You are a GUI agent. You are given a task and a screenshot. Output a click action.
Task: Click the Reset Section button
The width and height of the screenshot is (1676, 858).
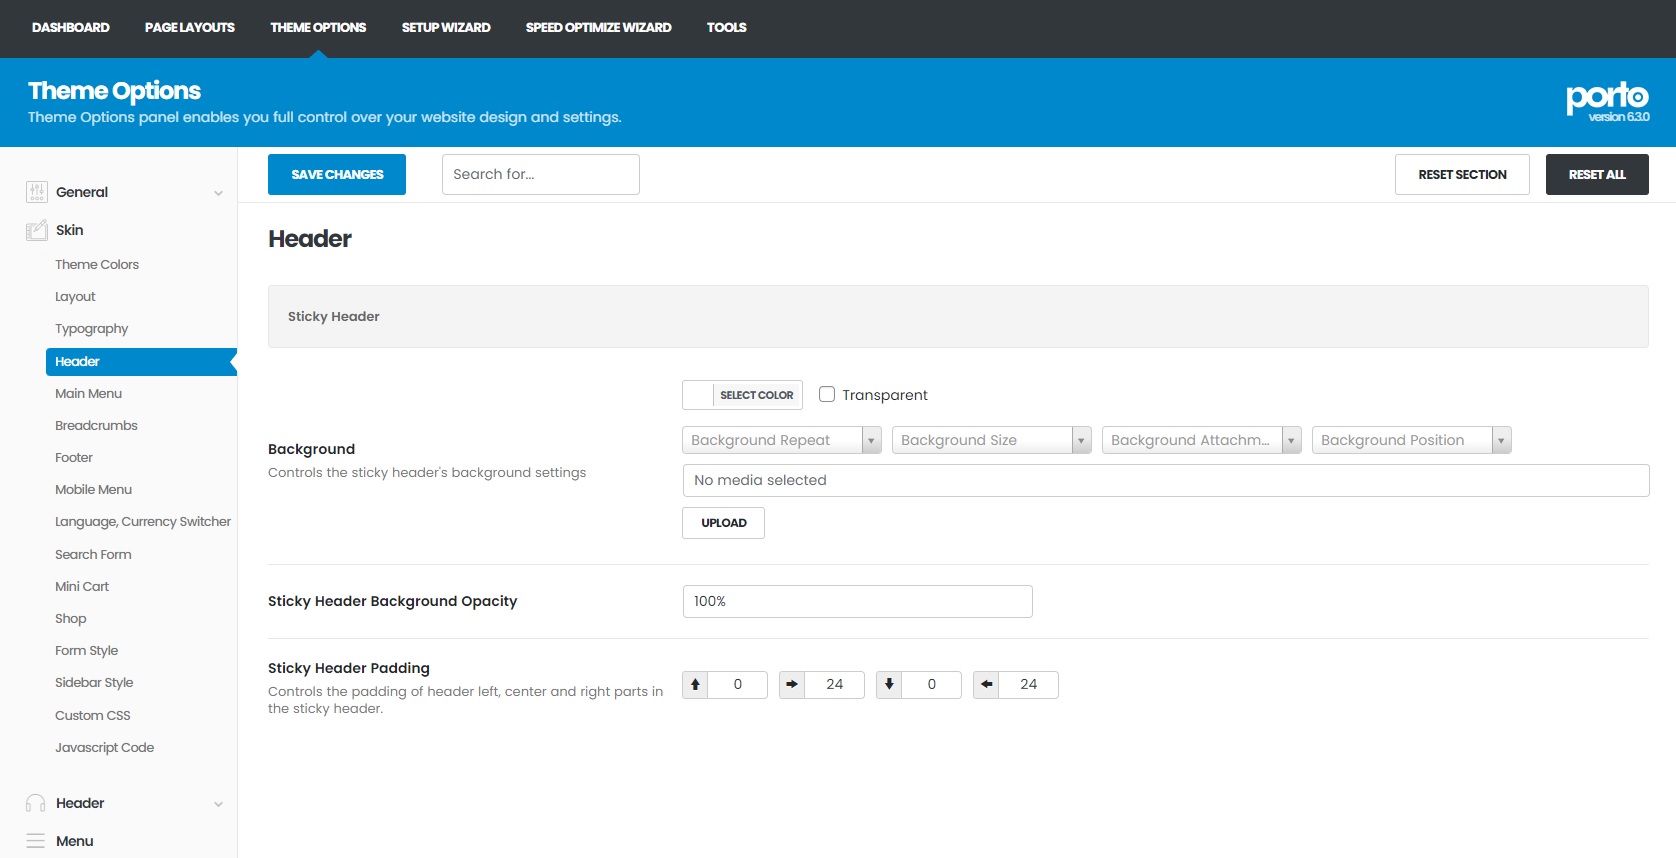(1462, 175)
